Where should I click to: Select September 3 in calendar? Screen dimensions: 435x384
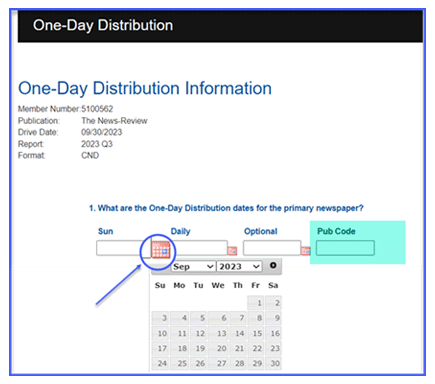point(161,318)
